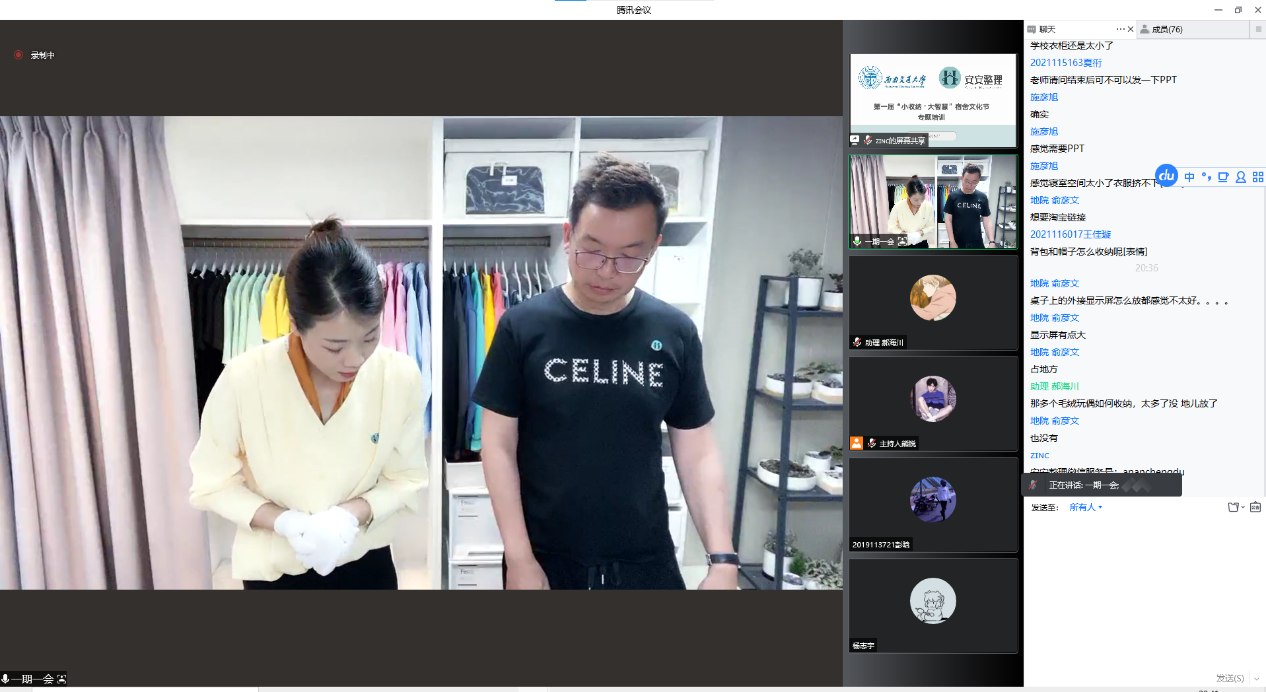The width and height of the screenshot is (1266, 692).
Task: Select the Chat (聊天) tab
Action: coord(1047,30)
